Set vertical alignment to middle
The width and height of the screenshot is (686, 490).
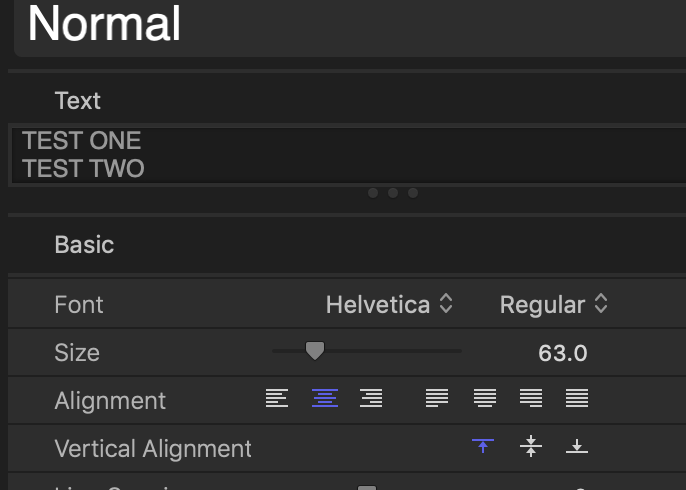(531, 447)
